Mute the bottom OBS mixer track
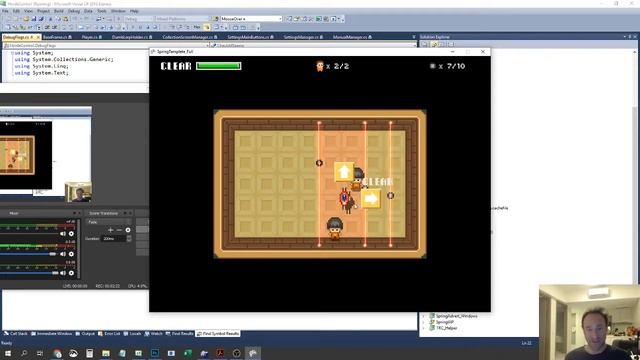 (63, 273)
